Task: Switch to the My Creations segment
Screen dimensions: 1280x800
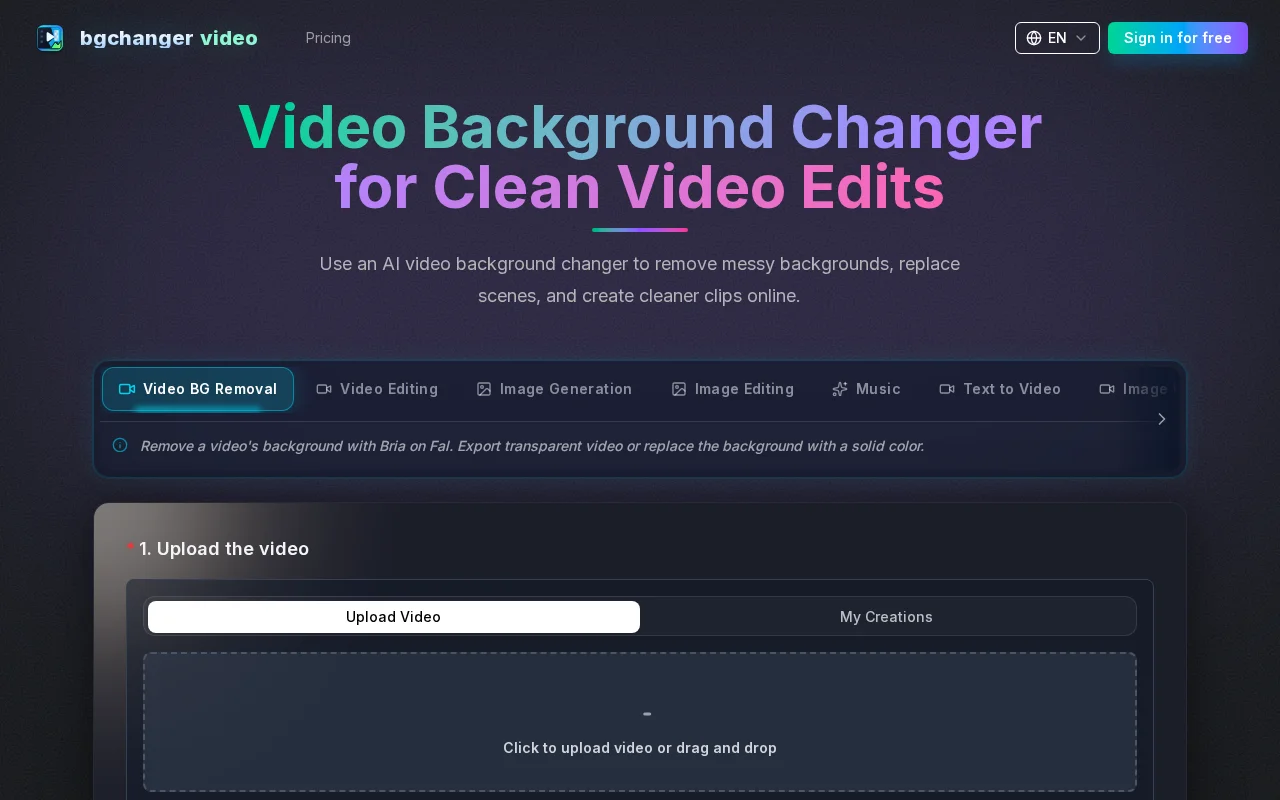Action: [x=886, y=617]
